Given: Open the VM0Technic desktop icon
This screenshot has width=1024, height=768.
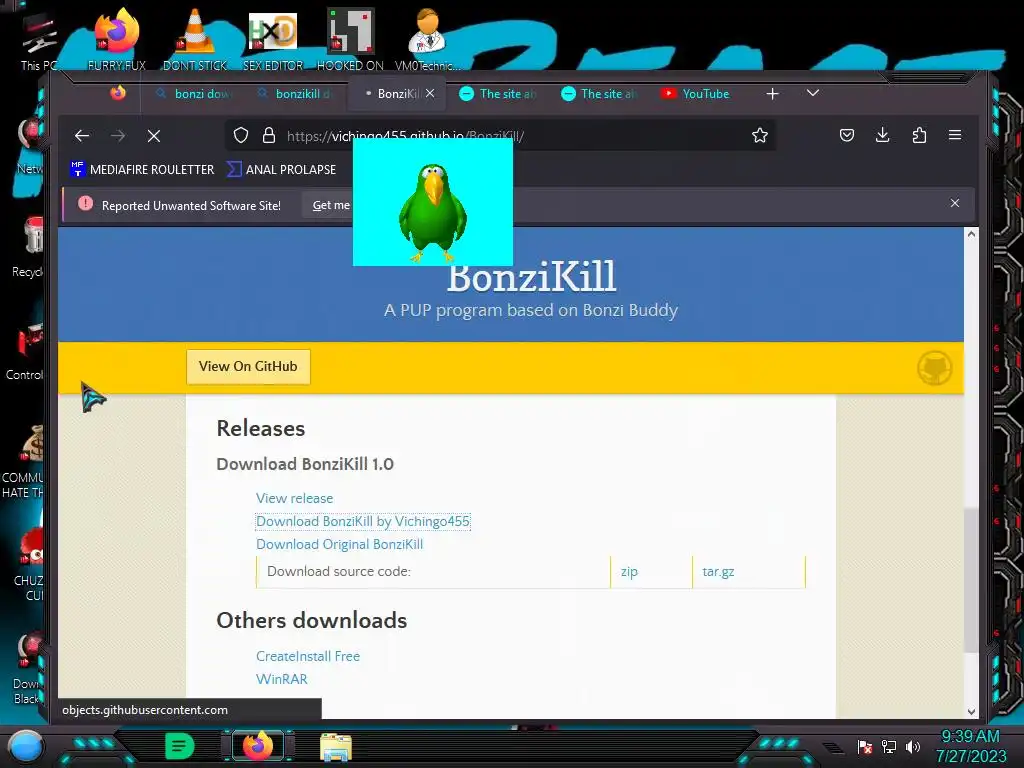Looking at the screenshot, I should click(427, 38).
